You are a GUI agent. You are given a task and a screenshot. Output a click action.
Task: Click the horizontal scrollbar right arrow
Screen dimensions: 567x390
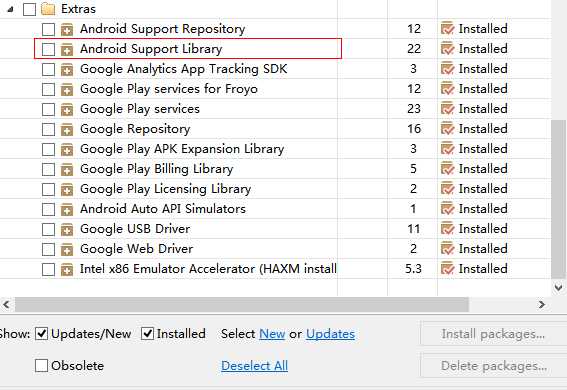point(541,305)
